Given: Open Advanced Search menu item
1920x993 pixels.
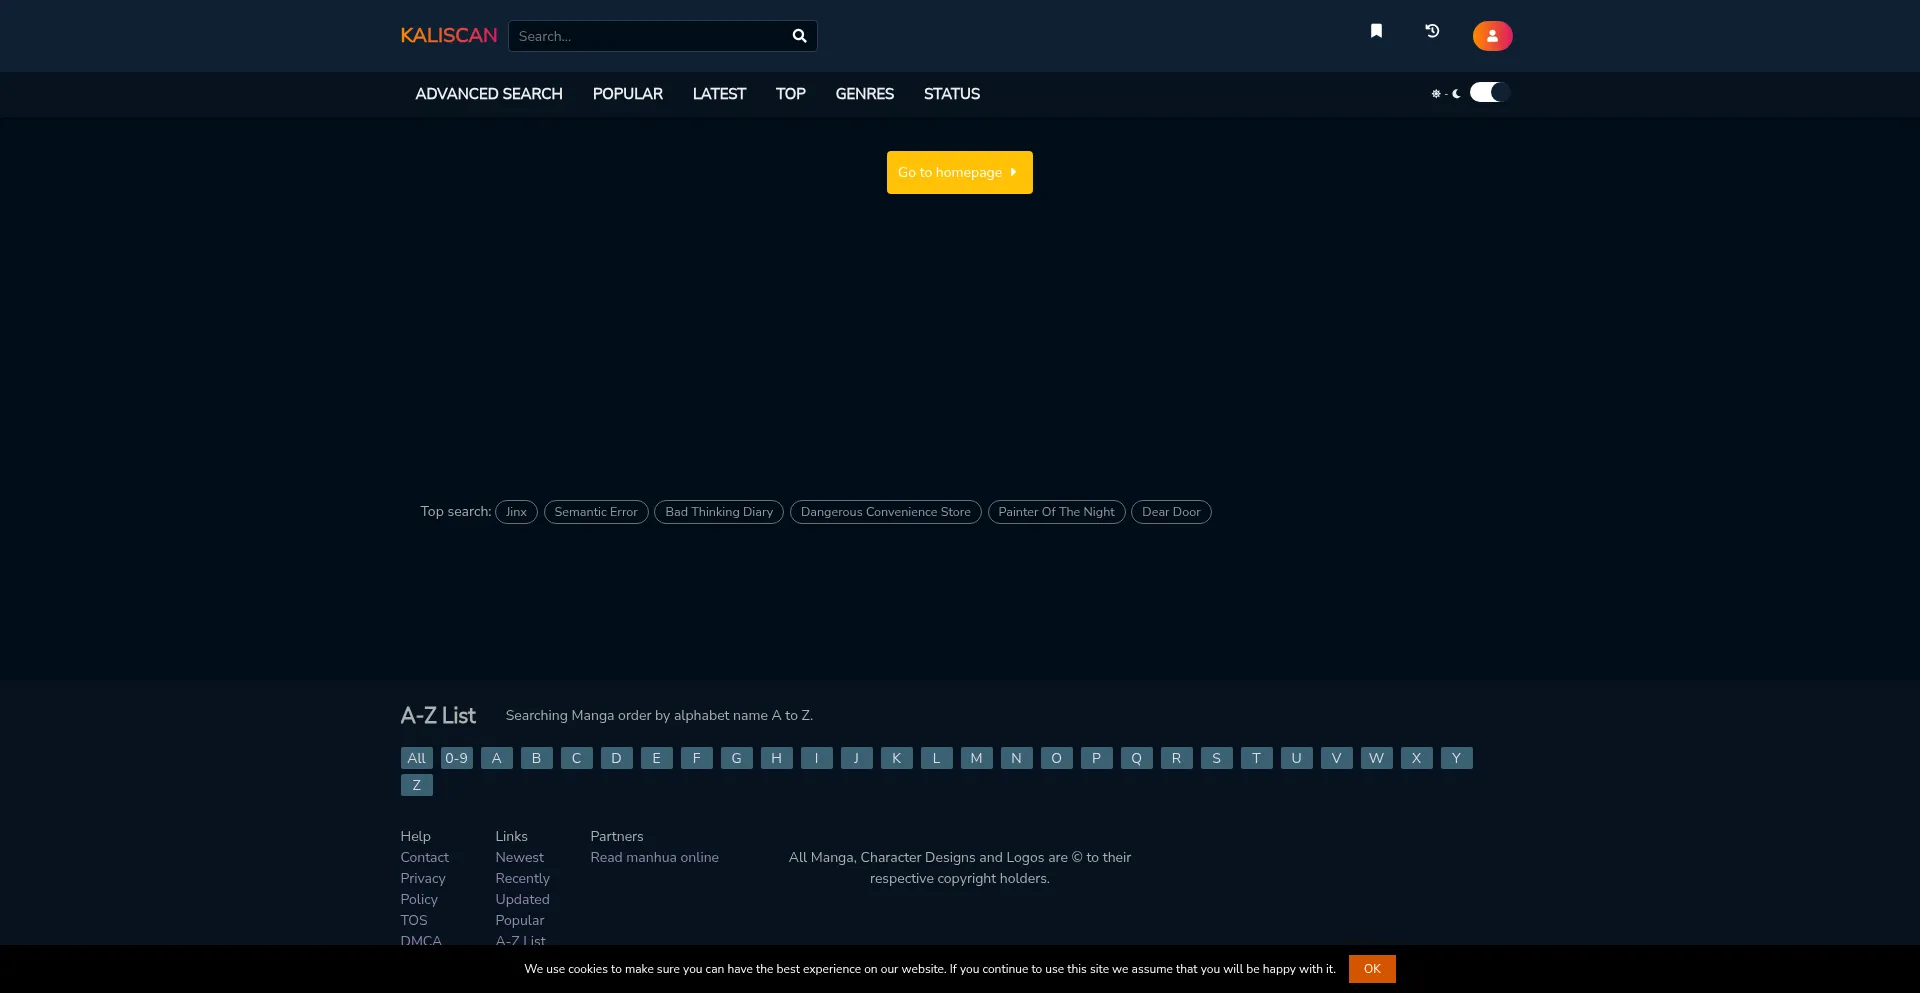Looking at the screenshot, I should point(489,94).
